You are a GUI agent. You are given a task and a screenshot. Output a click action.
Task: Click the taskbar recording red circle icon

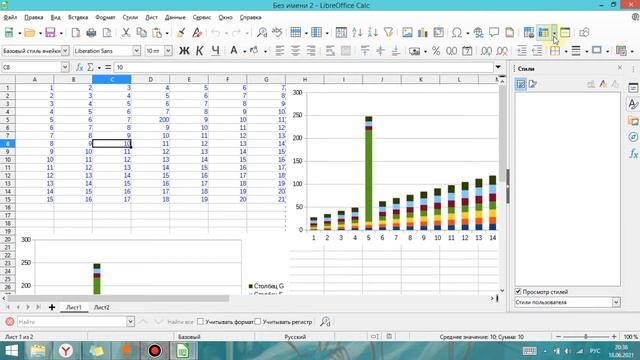point(155,351)
